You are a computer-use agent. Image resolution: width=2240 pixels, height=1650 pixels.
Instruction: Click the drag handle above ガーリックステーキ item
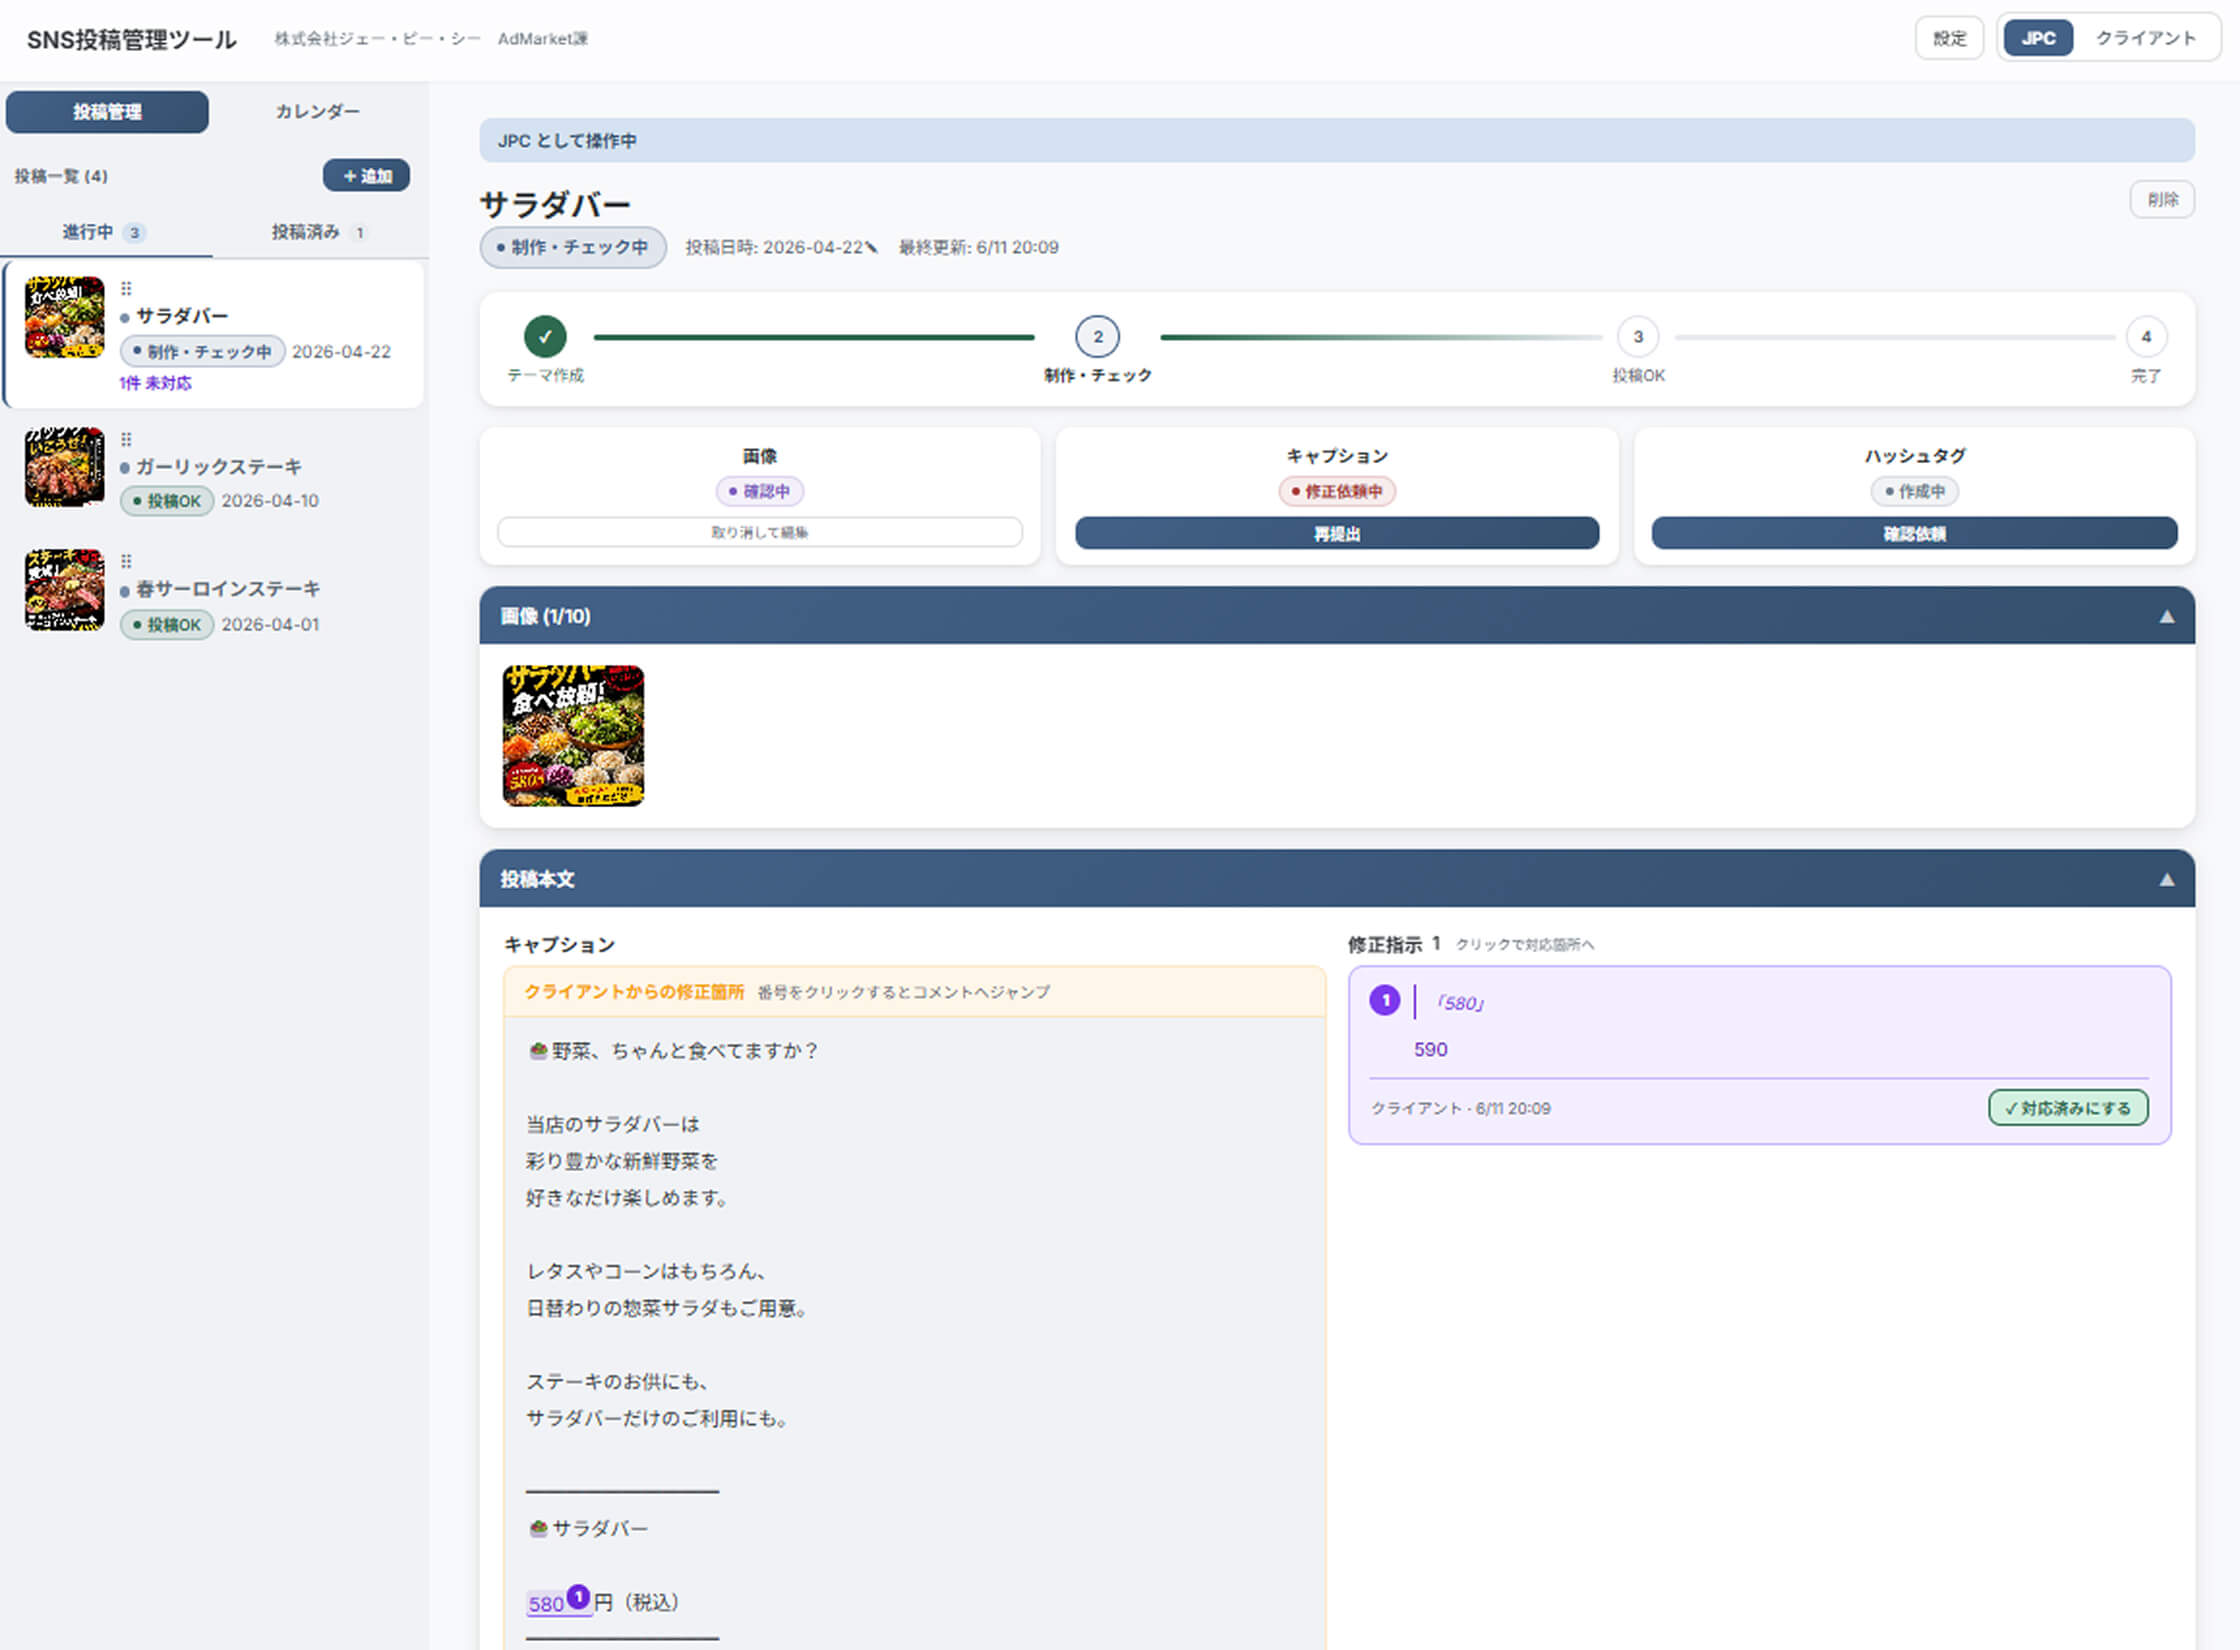coord(126,439)
